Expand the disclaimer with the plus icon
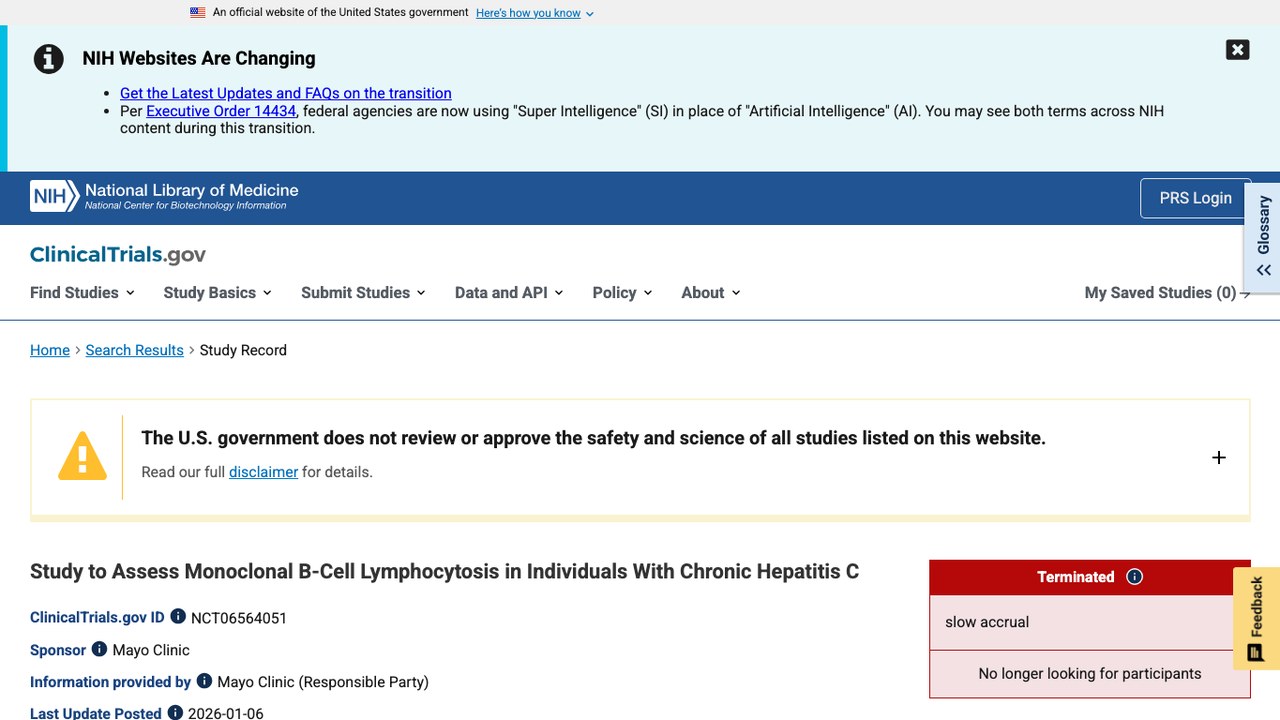 tap(1218, 457)
